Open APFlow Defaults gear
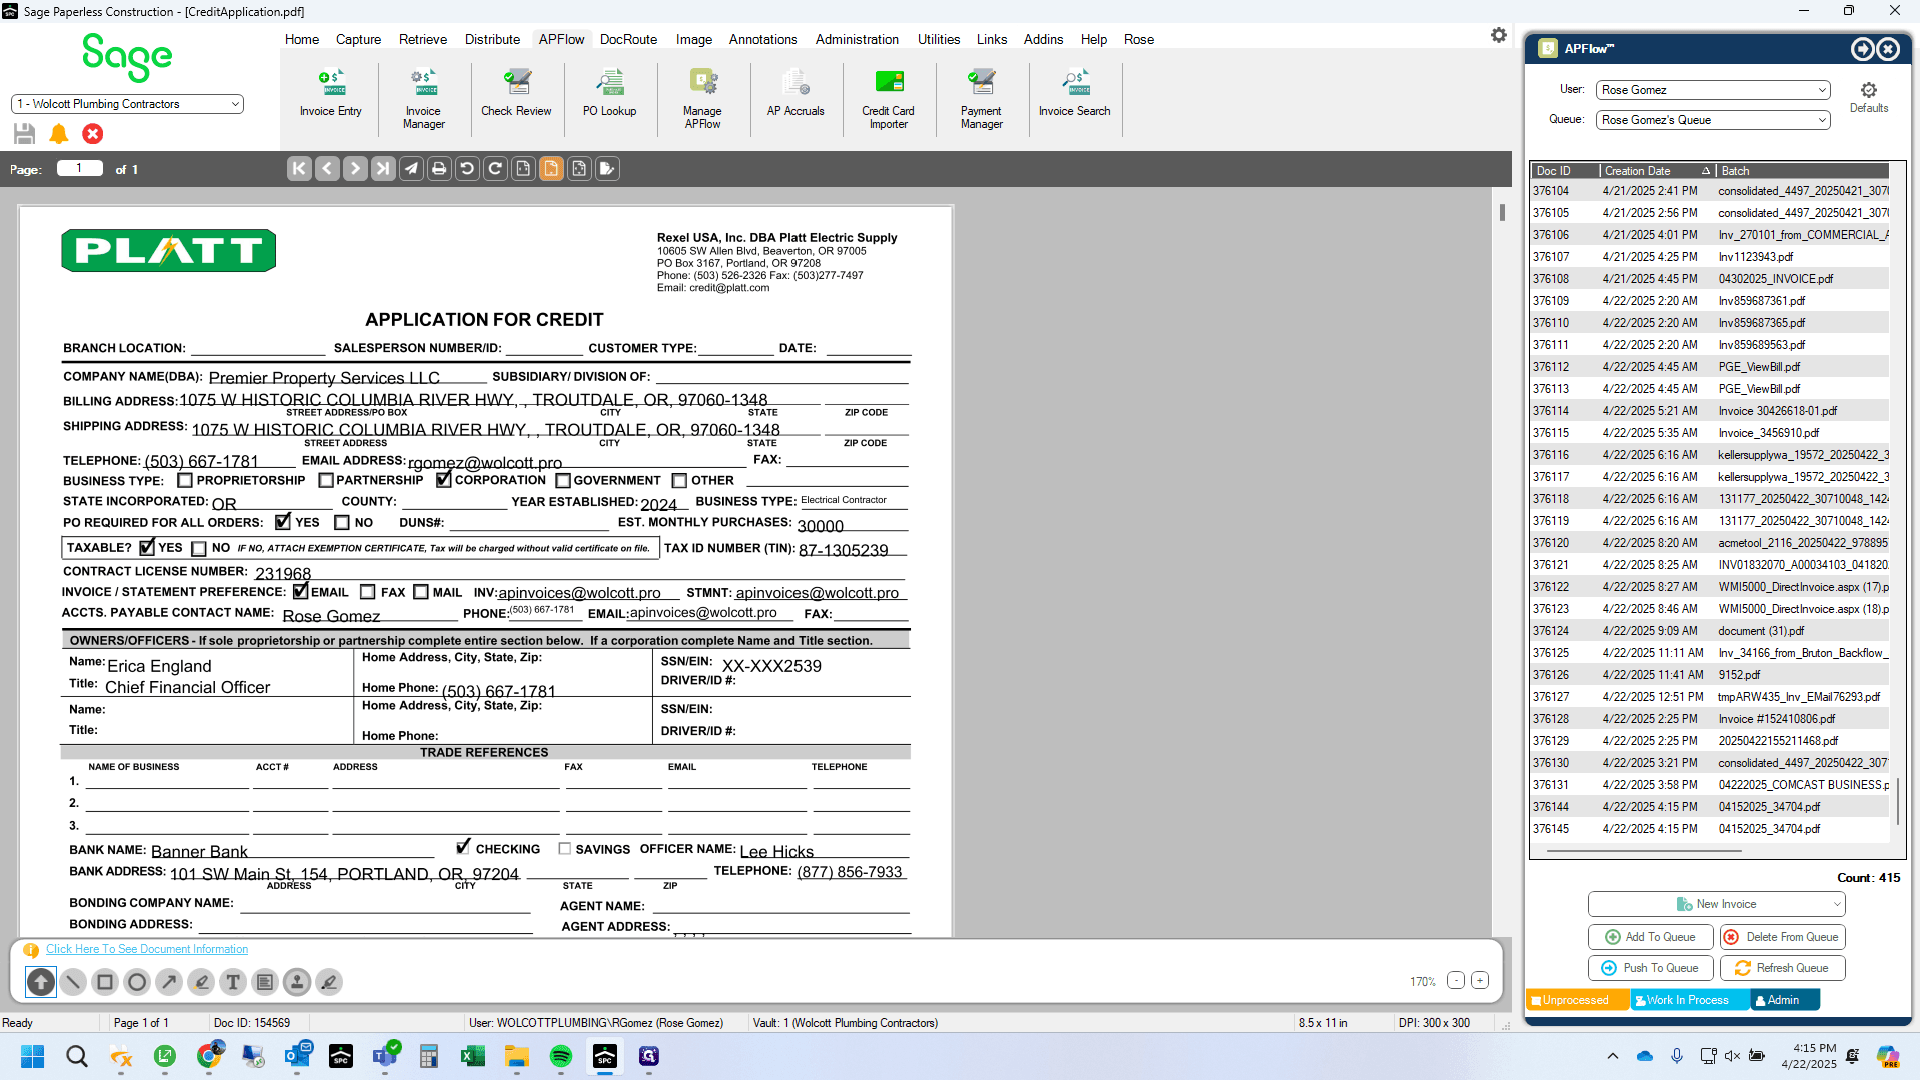 1868,97
